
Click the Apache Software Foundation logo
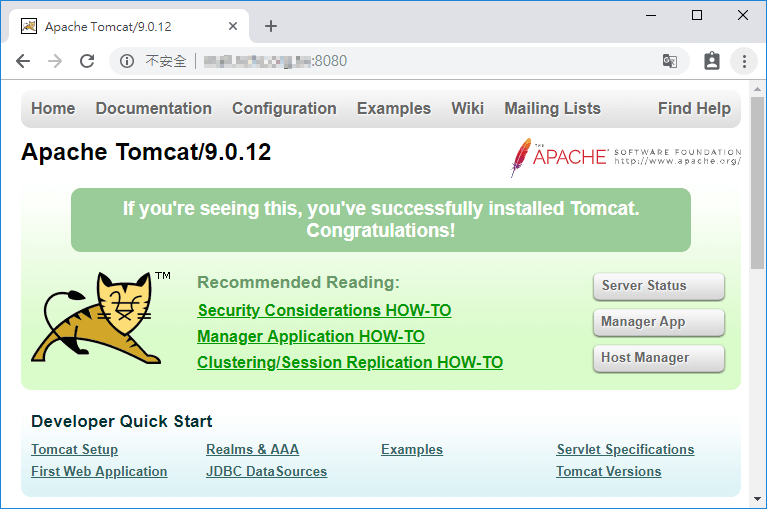(x=626, y=157)
